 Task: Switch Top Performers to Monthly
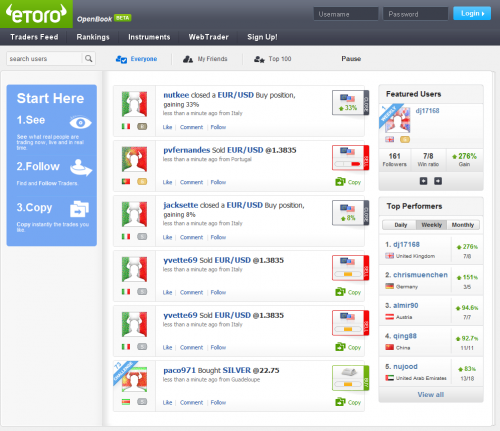(463, 225)
